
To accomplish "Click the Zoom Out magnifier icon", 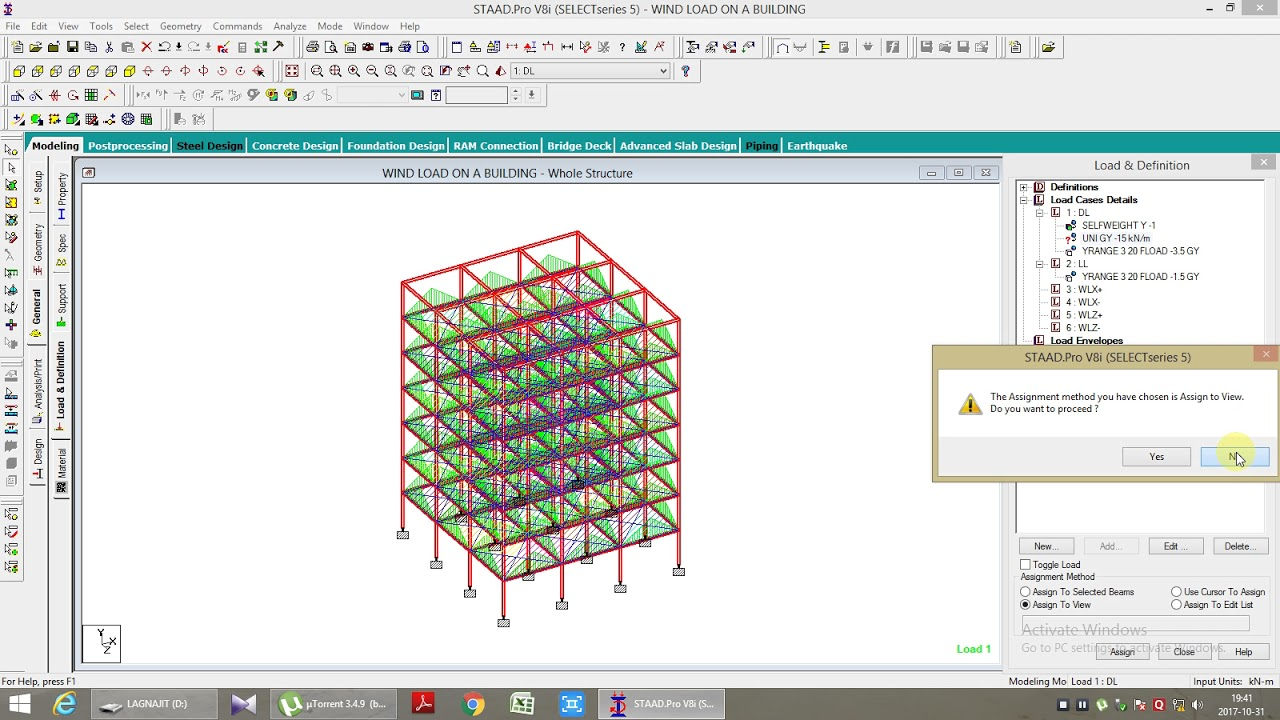I will coord(372,71).
